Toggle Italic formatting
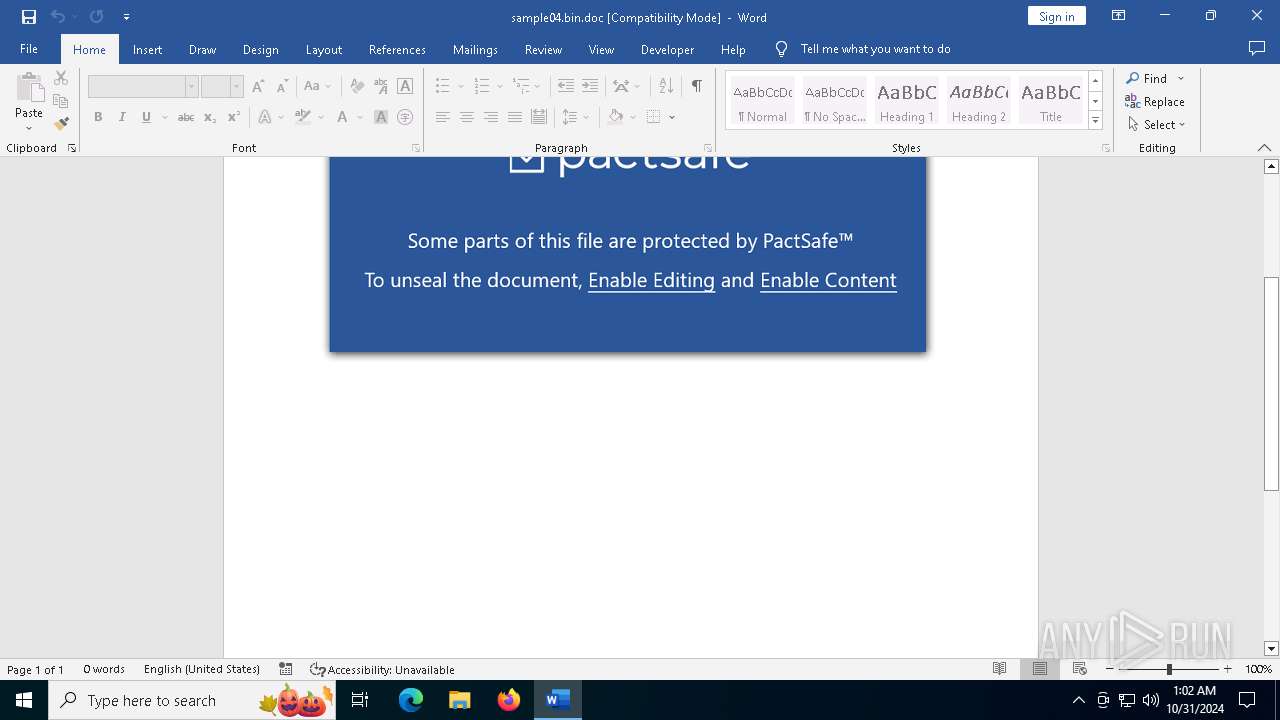This screenshot has height=720, width=1280. pos(122,117)
